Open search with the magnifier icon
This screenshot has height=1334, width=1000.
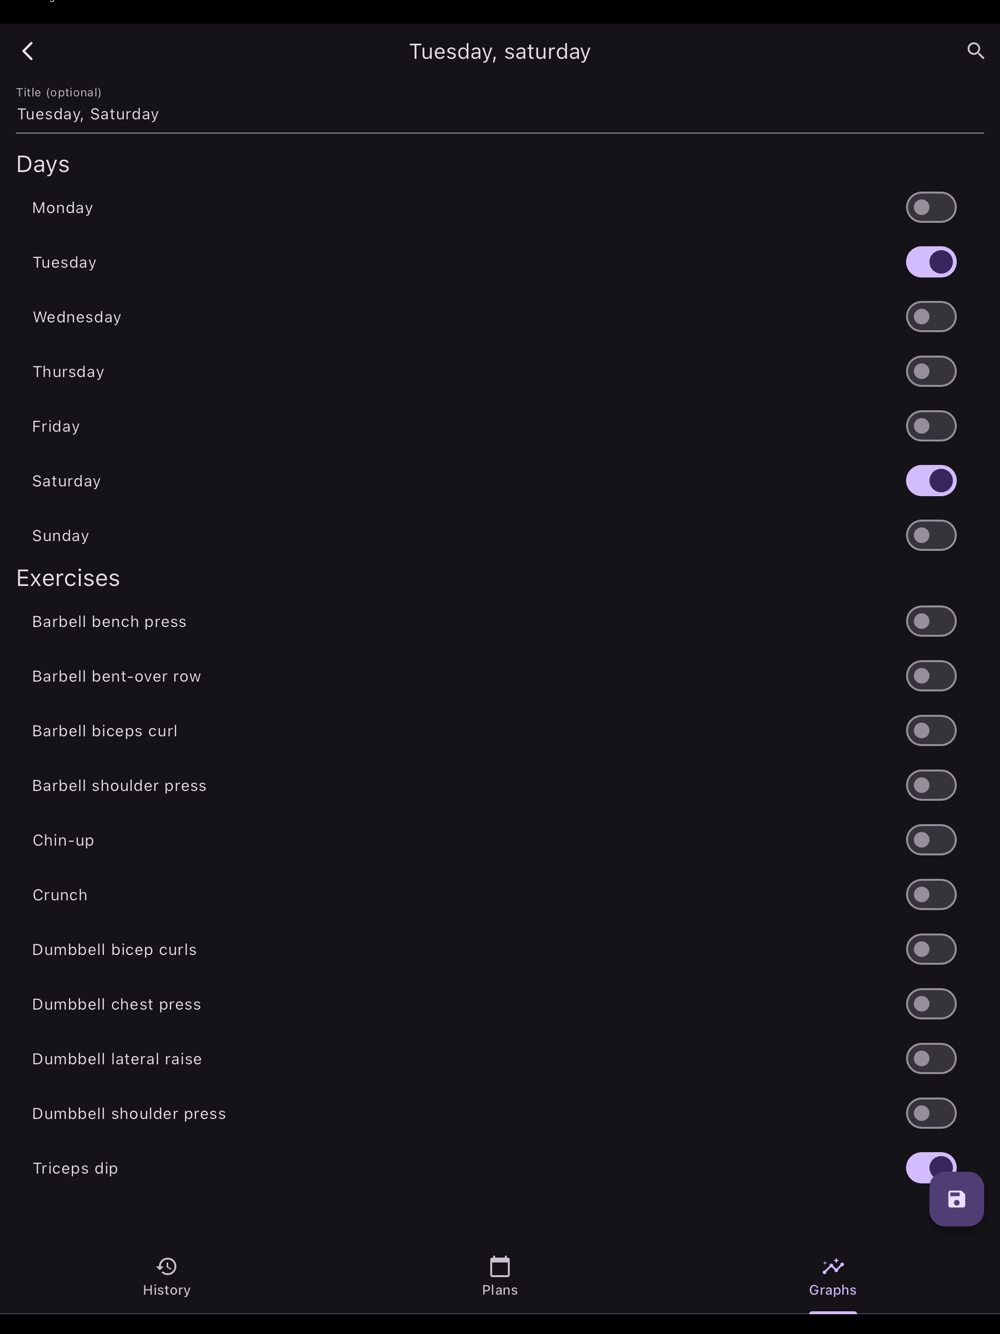point(975,51)
